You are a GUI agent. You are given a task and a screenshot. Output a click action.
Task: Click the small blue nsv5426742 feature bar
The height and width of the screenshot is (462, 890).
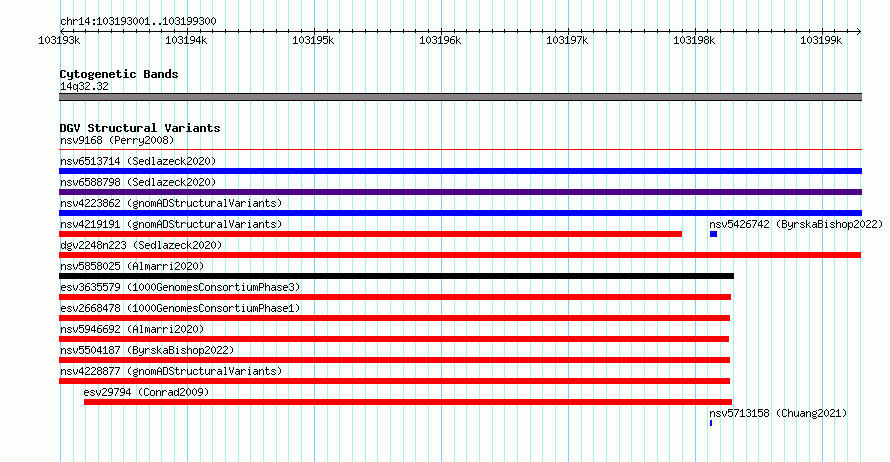(x=713, y=234)
